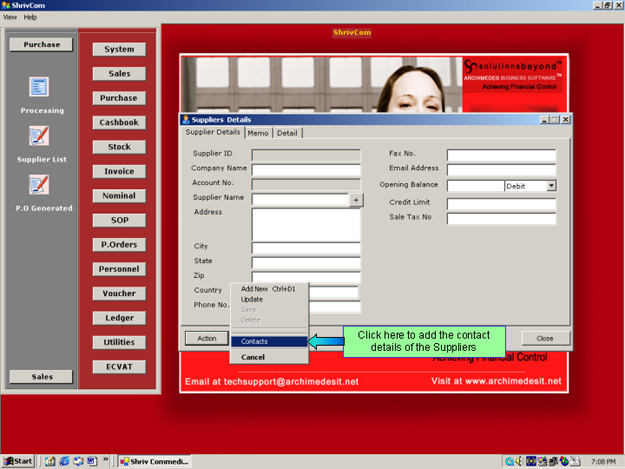Expand the Debit opening balance dropdown

point(551,186)
